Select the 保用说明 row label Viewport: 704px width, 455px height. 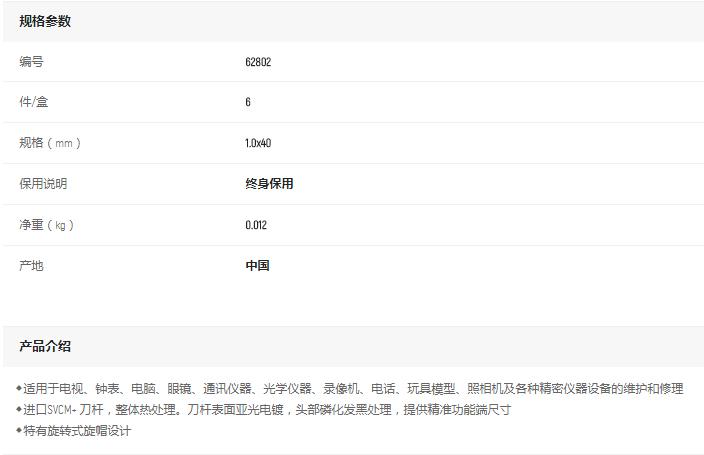(x=44, y=184)
